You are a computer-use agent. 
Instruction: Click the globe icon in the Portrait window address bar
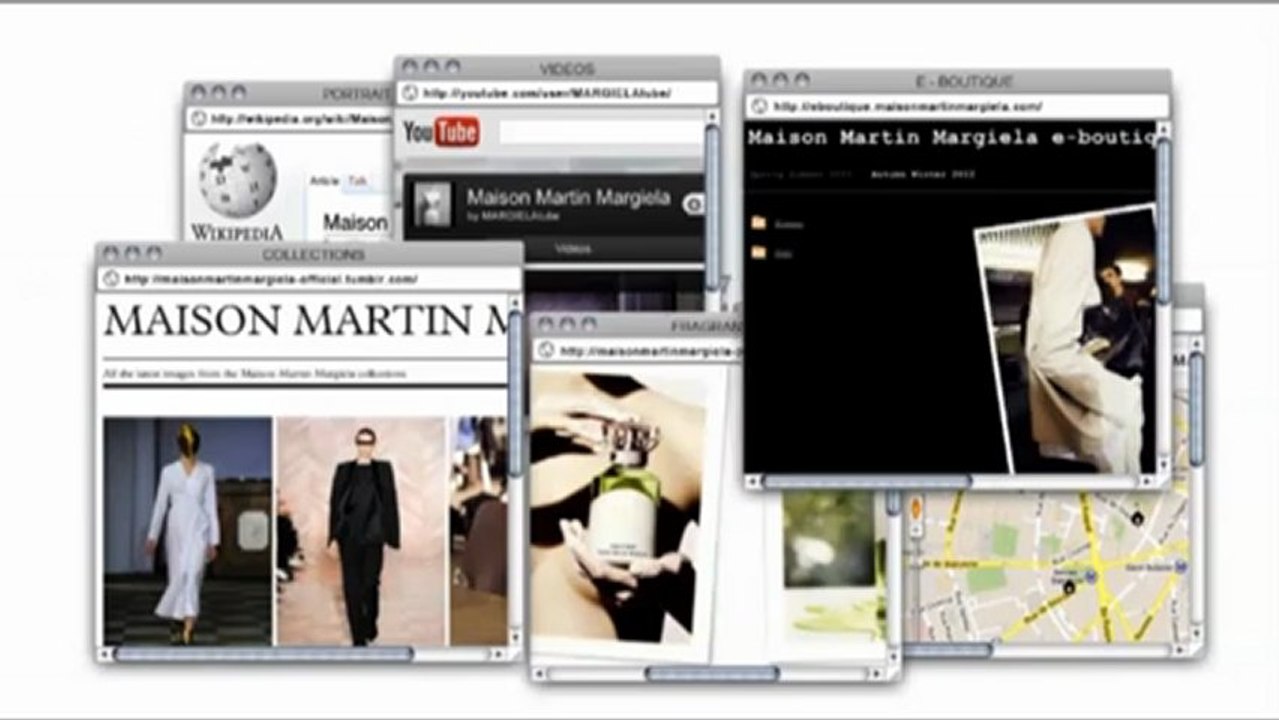coord(198,118)
